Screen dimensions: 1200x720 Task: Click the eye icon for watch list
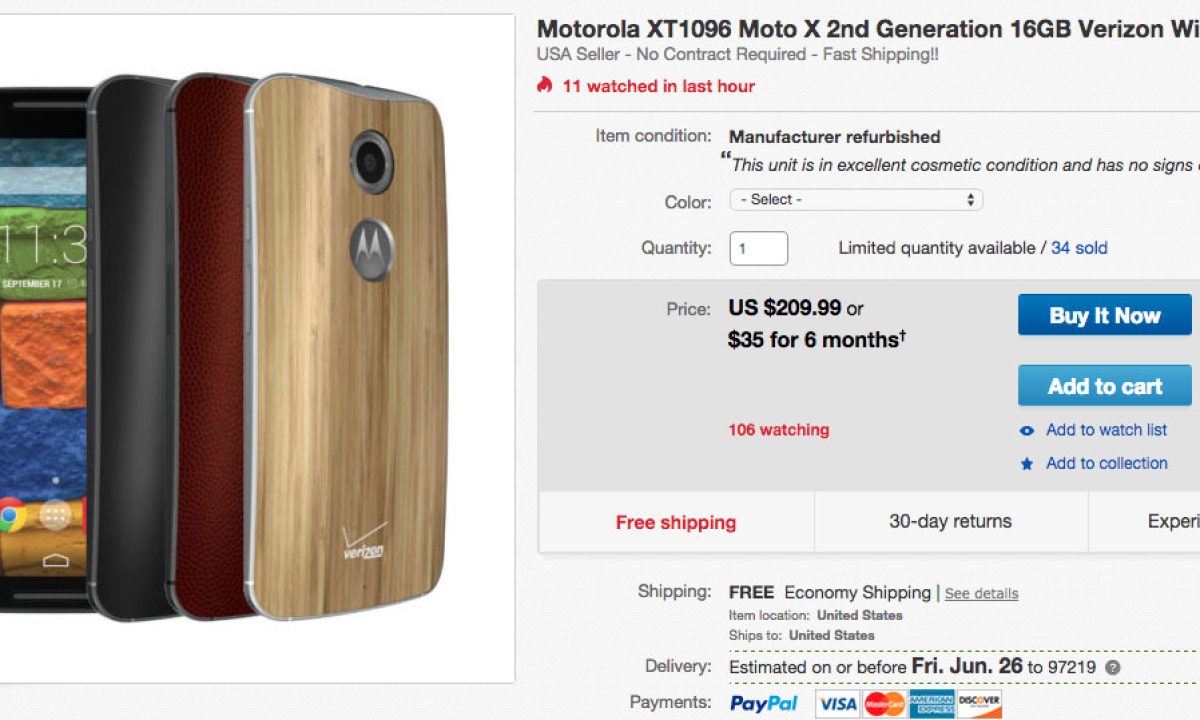(x=1027, y=431)
